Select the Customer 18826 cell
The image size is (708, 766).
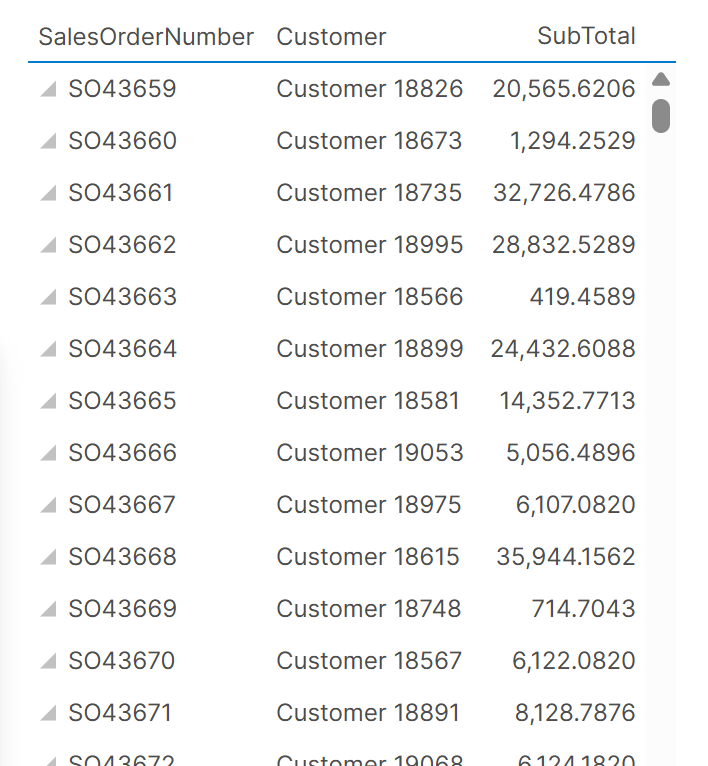click(x=369, y=89)
